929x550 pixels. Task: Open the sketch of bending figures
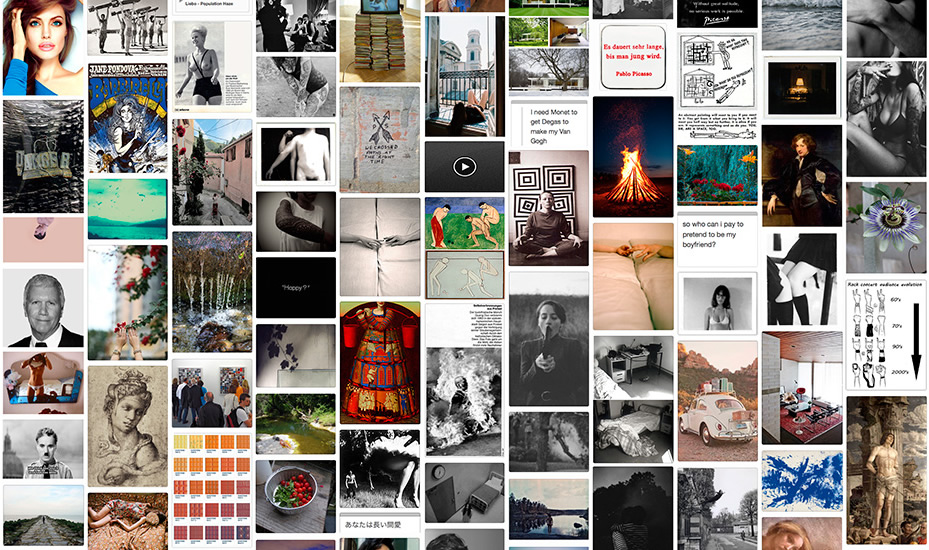pyautogui.click(x=464, y=274)
